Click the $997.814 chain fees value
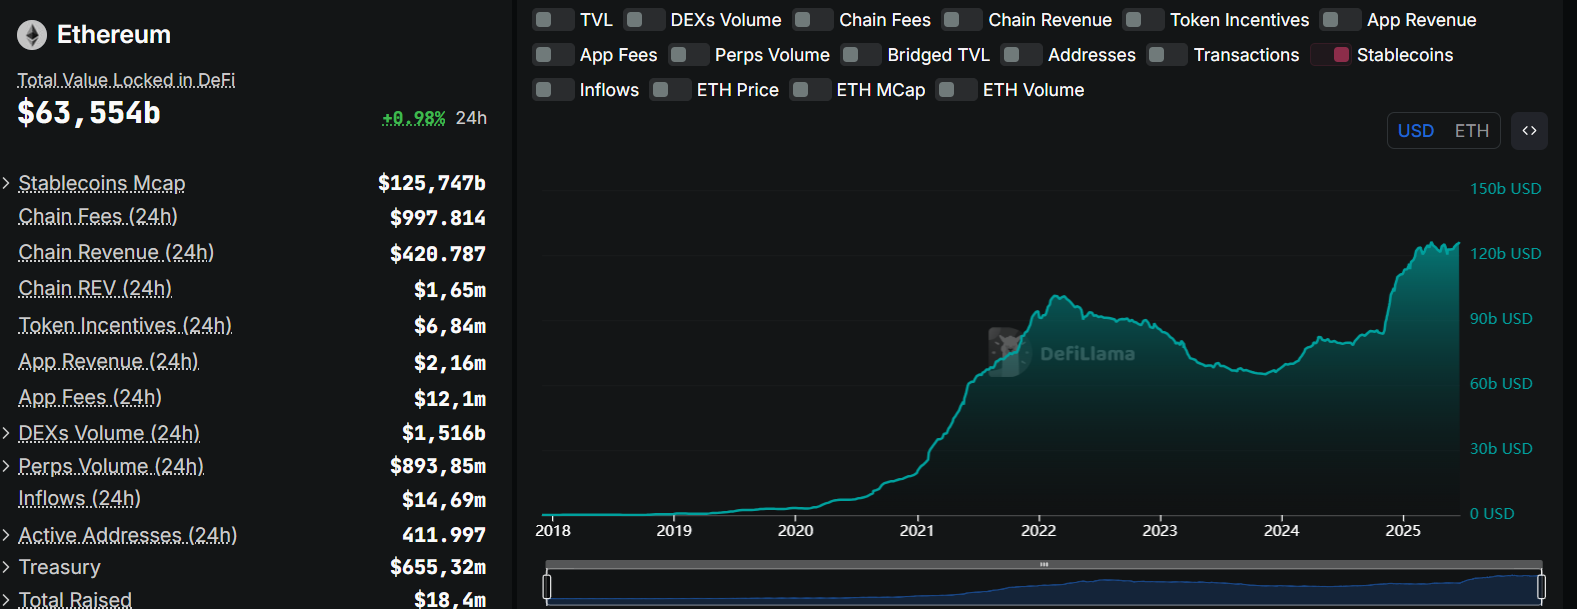Image resolution: width=1577 pixels, height=609 pixels. [x=438, y=218]
